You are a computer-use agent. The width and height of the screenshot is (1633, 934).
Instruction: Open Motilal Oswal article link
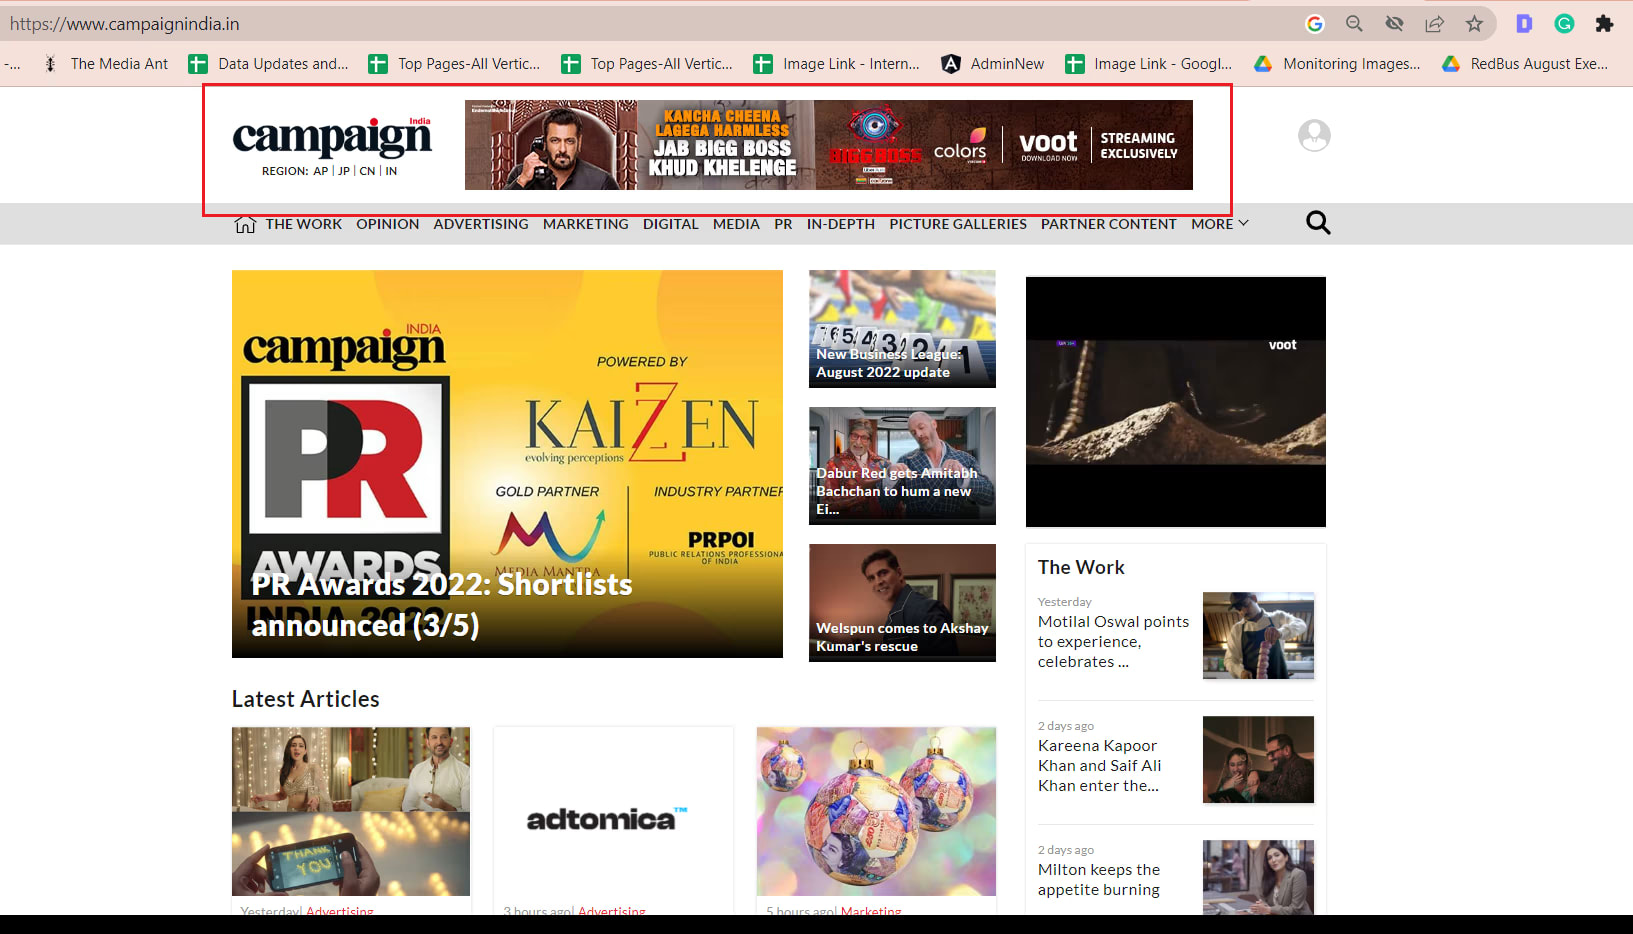tap(1113, 641)
